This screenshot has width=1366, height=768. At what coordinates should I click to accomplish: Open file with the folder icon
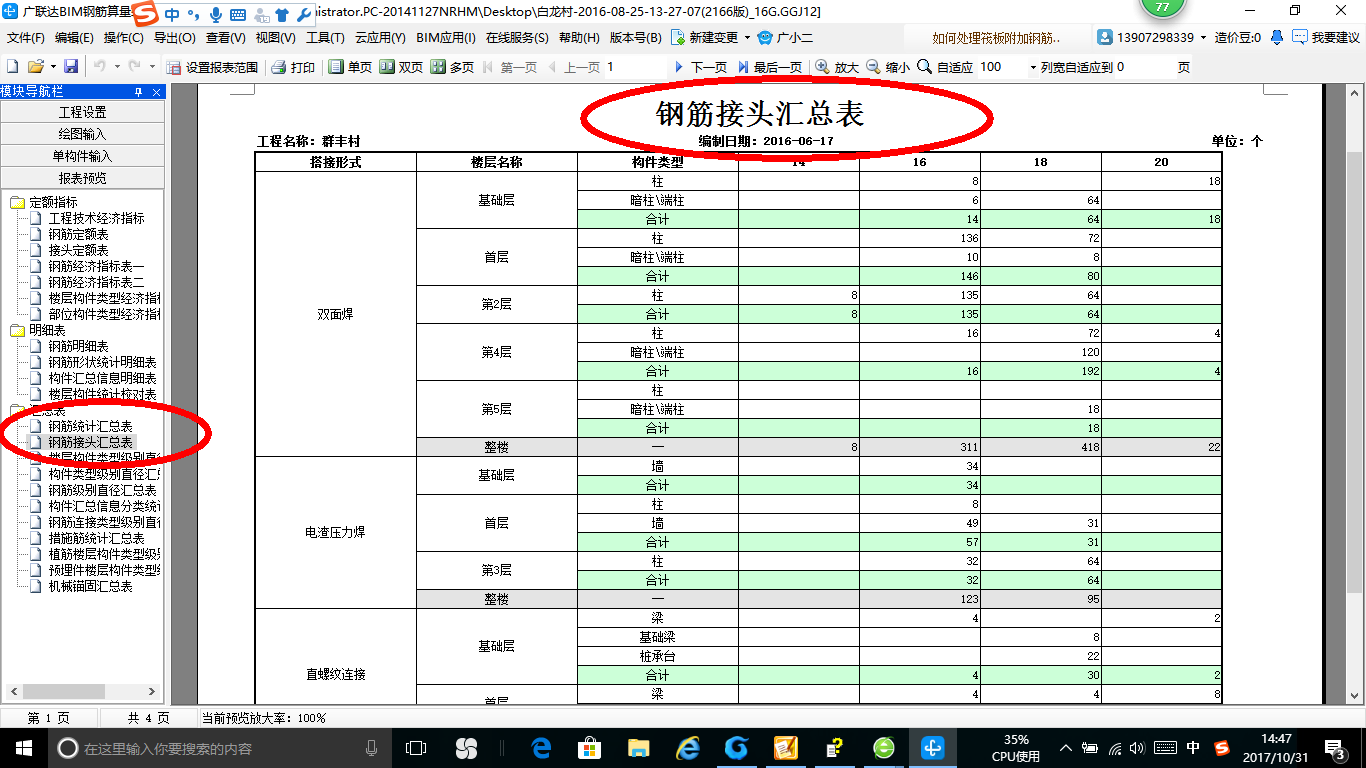[x=35, y=67]
